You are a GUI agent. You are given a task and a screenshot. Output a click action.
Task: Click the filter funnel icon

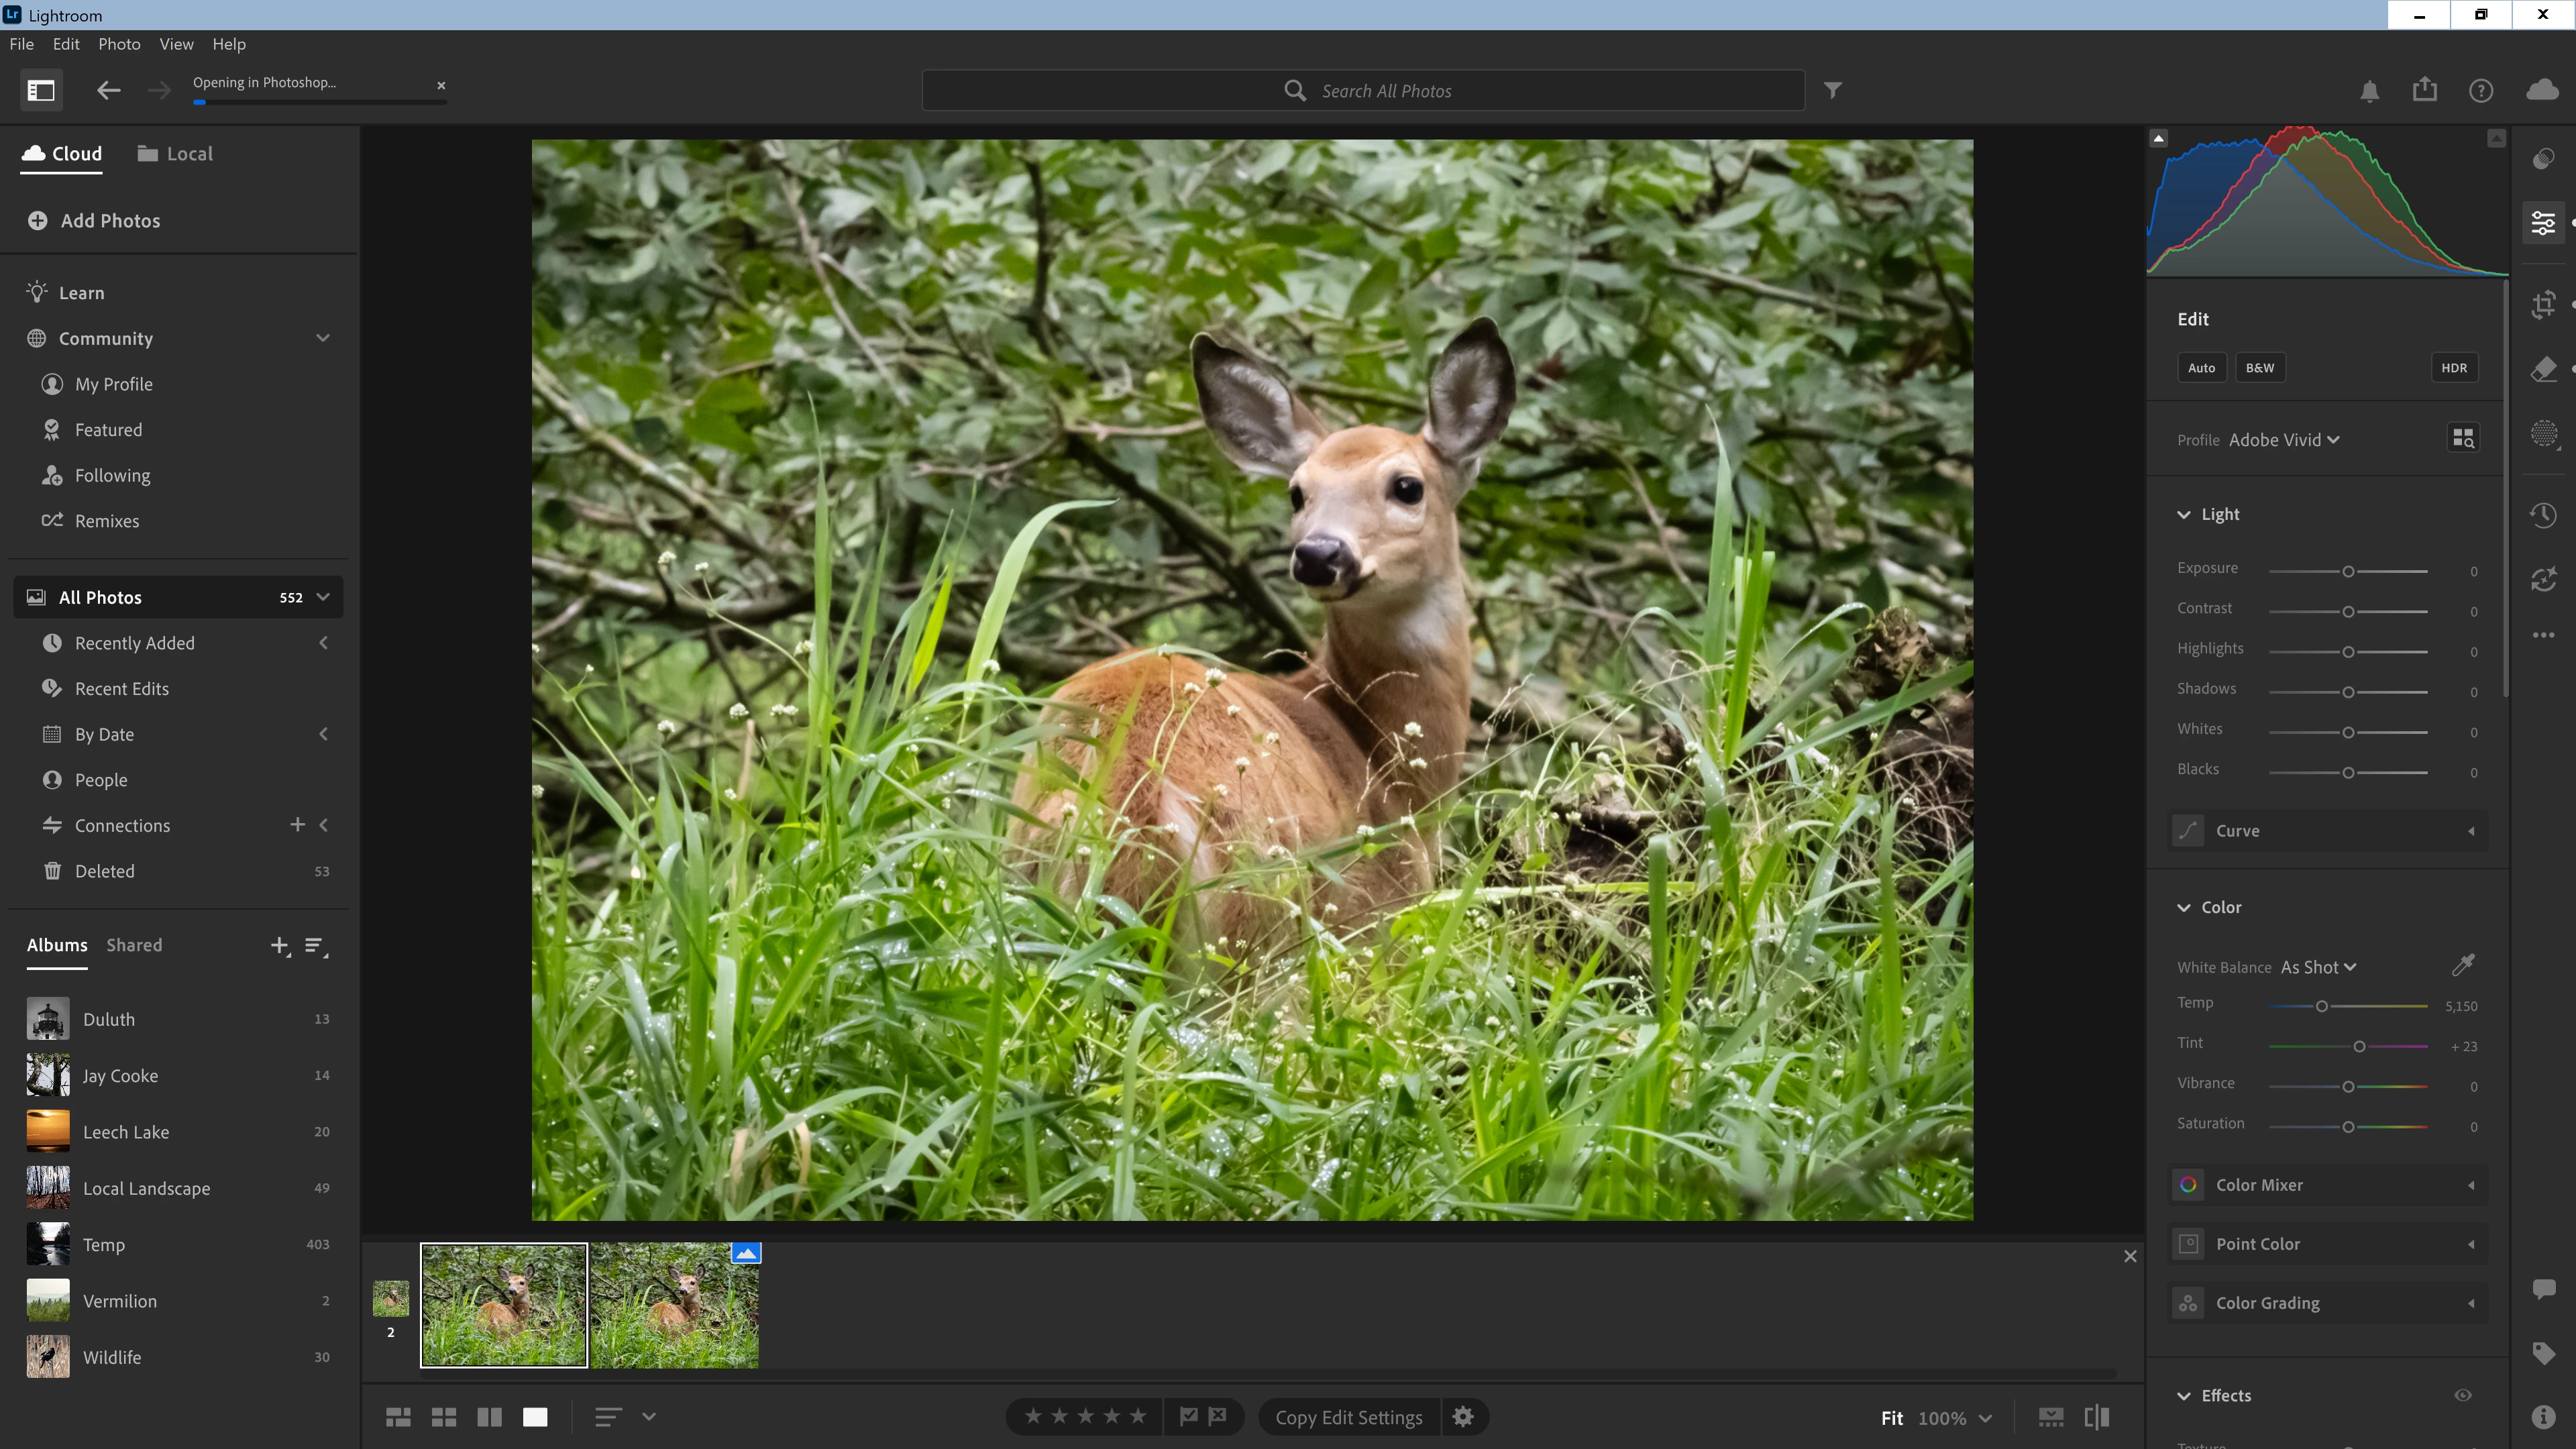coord(1832,90)
